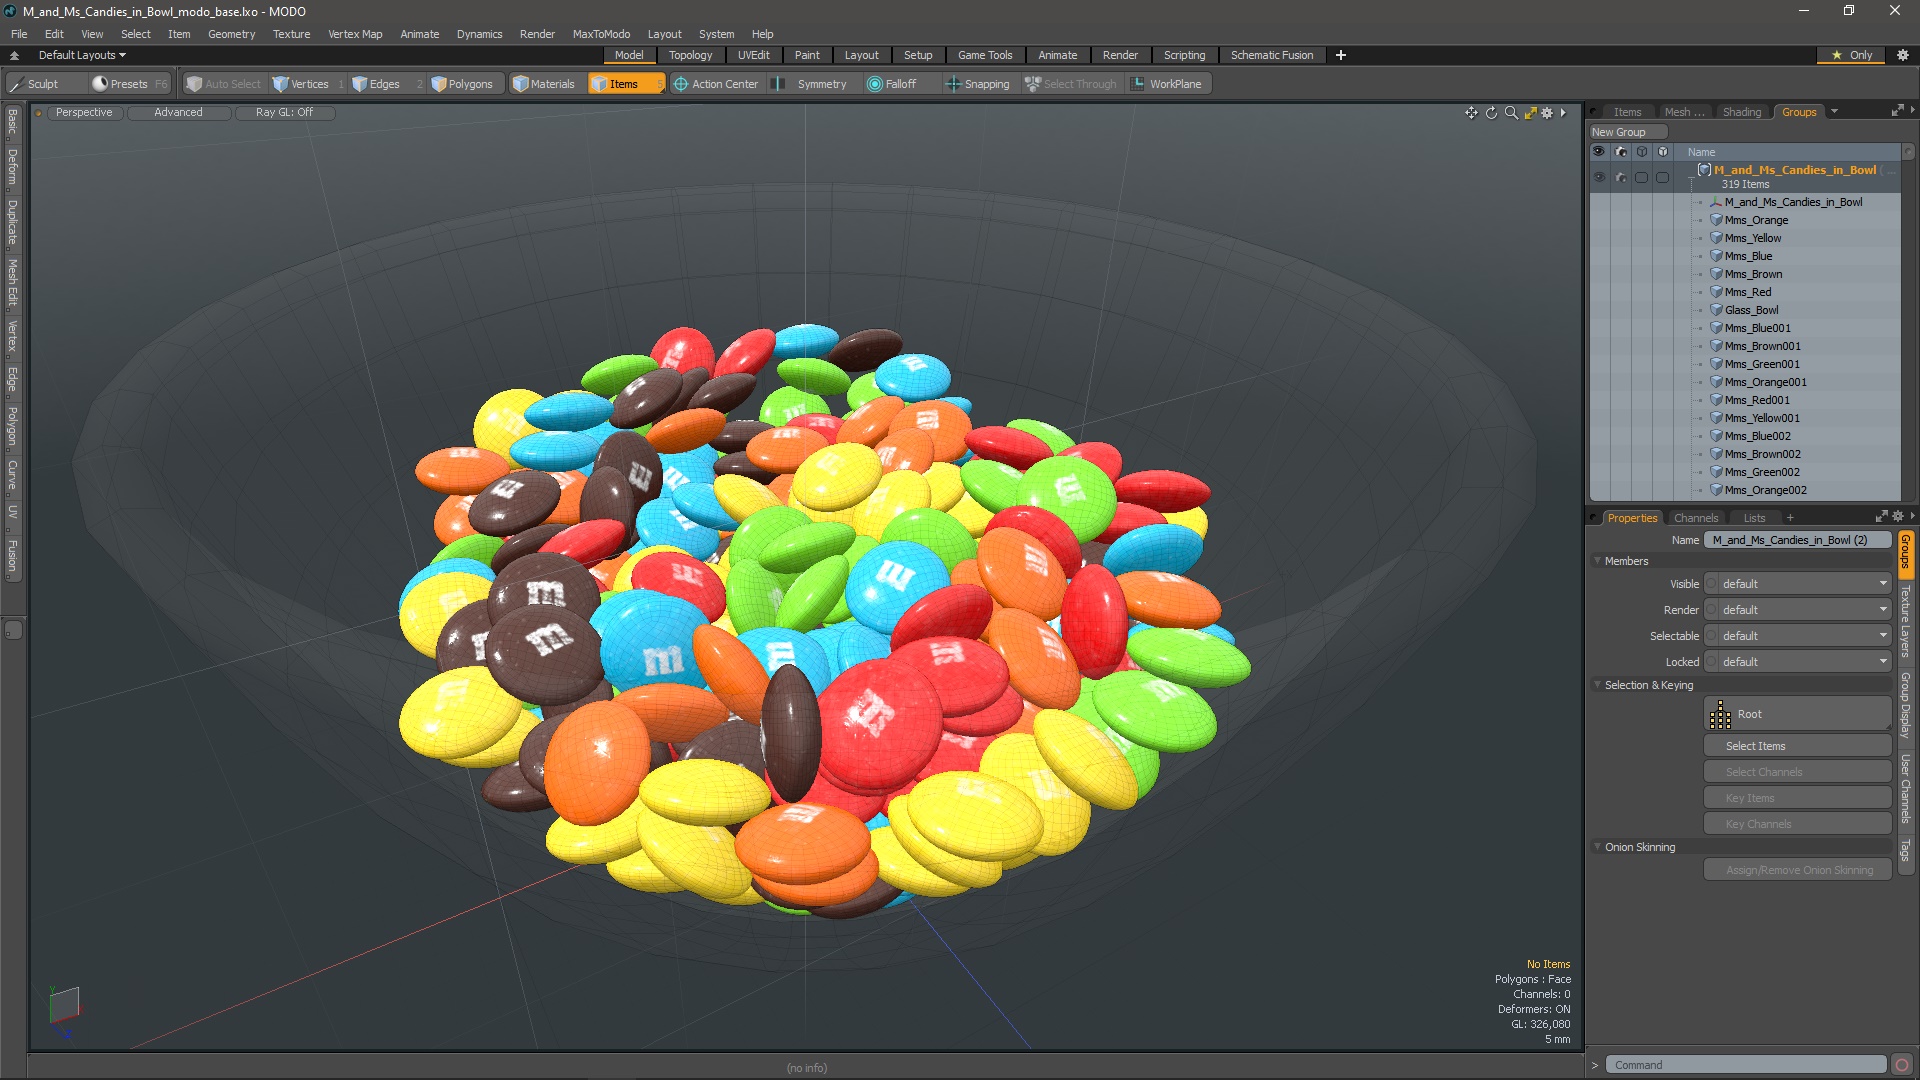Open the Visible dropdown
Image resolution: width=1920 pixels, height=1080 pixels.
(1797, 584)
